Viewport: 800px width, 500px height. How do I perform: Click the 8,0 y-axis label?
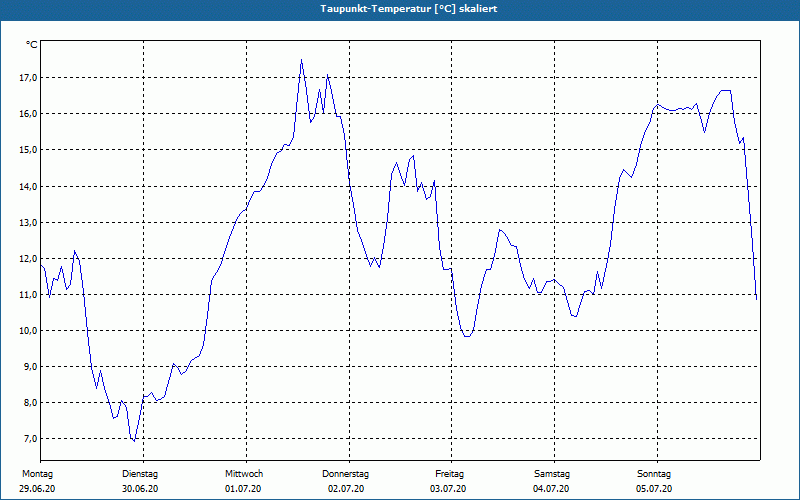click(30, 403)
